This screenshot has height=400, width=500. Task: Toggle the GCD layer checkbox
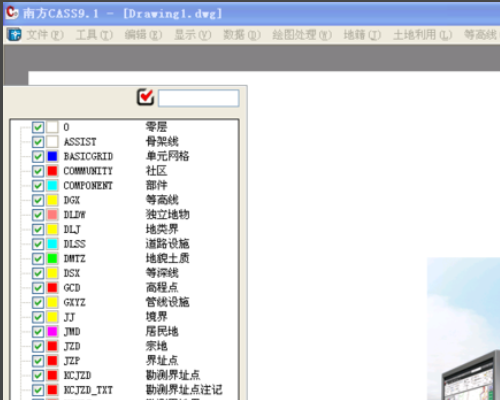click(x=38, y=288)
